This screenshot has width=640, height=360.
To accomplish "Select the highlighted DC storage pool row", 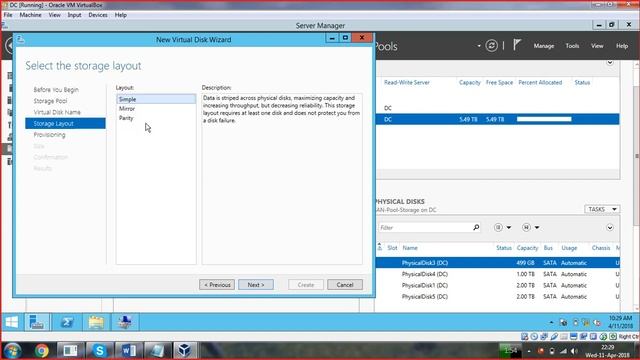I will point(497,119).
